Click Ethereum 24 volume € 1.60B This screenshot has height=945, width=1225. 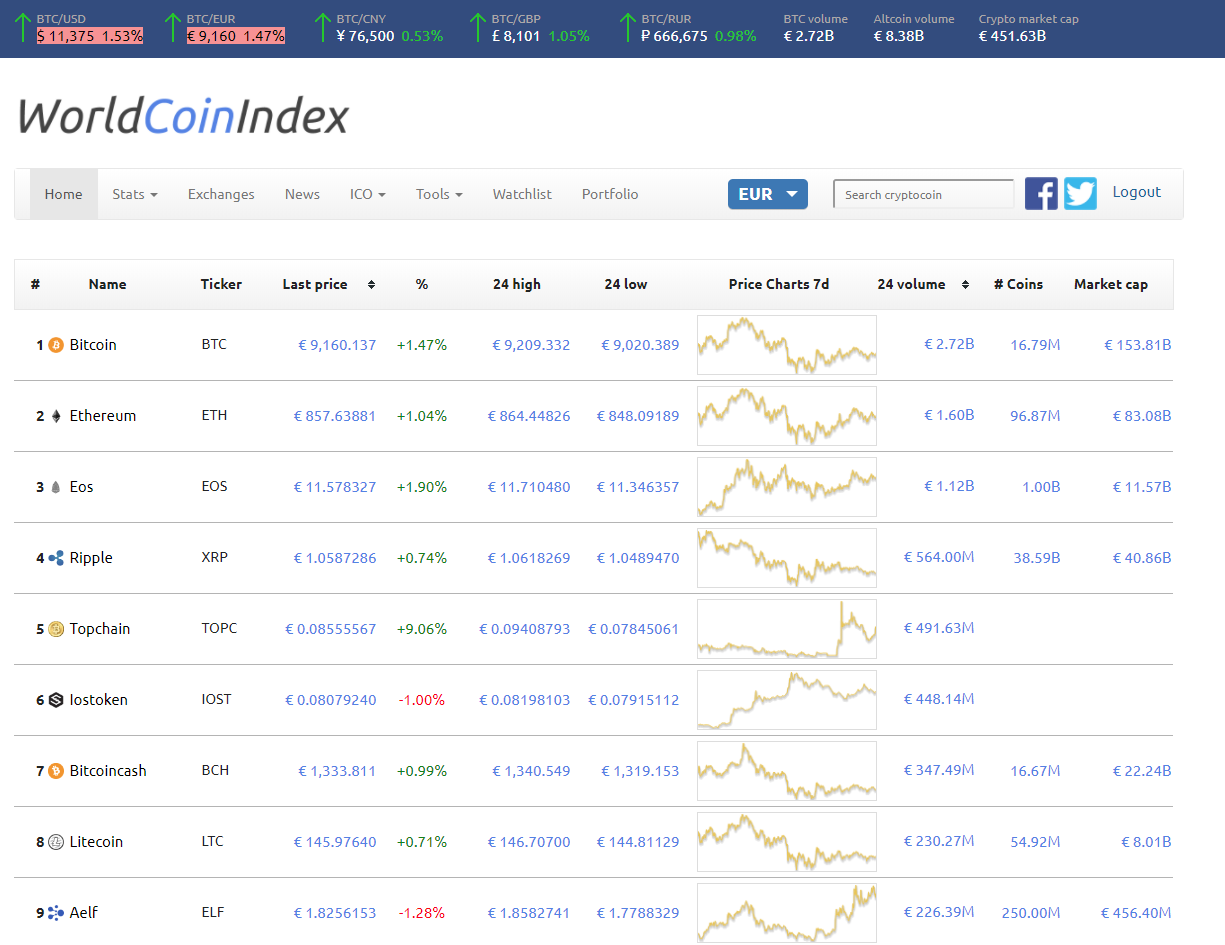949,416
